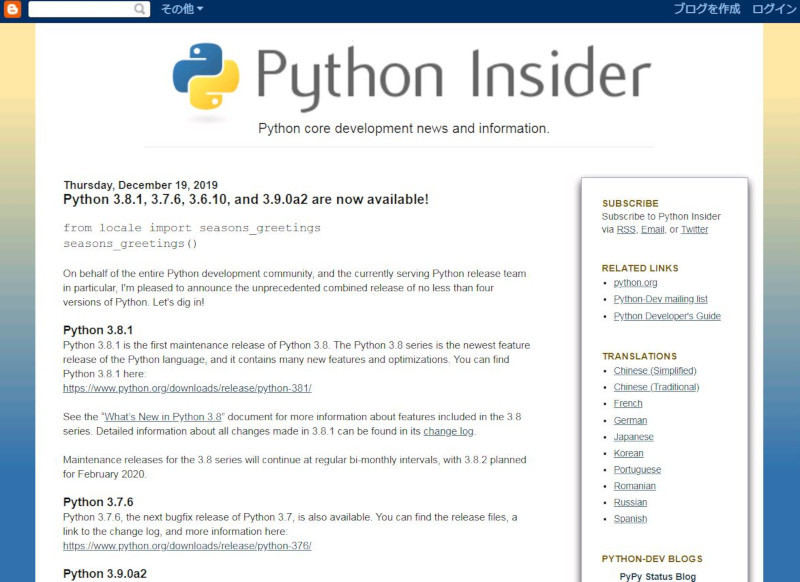
Task: Click the Python 3.7.6 section heading
Action: 98,502
